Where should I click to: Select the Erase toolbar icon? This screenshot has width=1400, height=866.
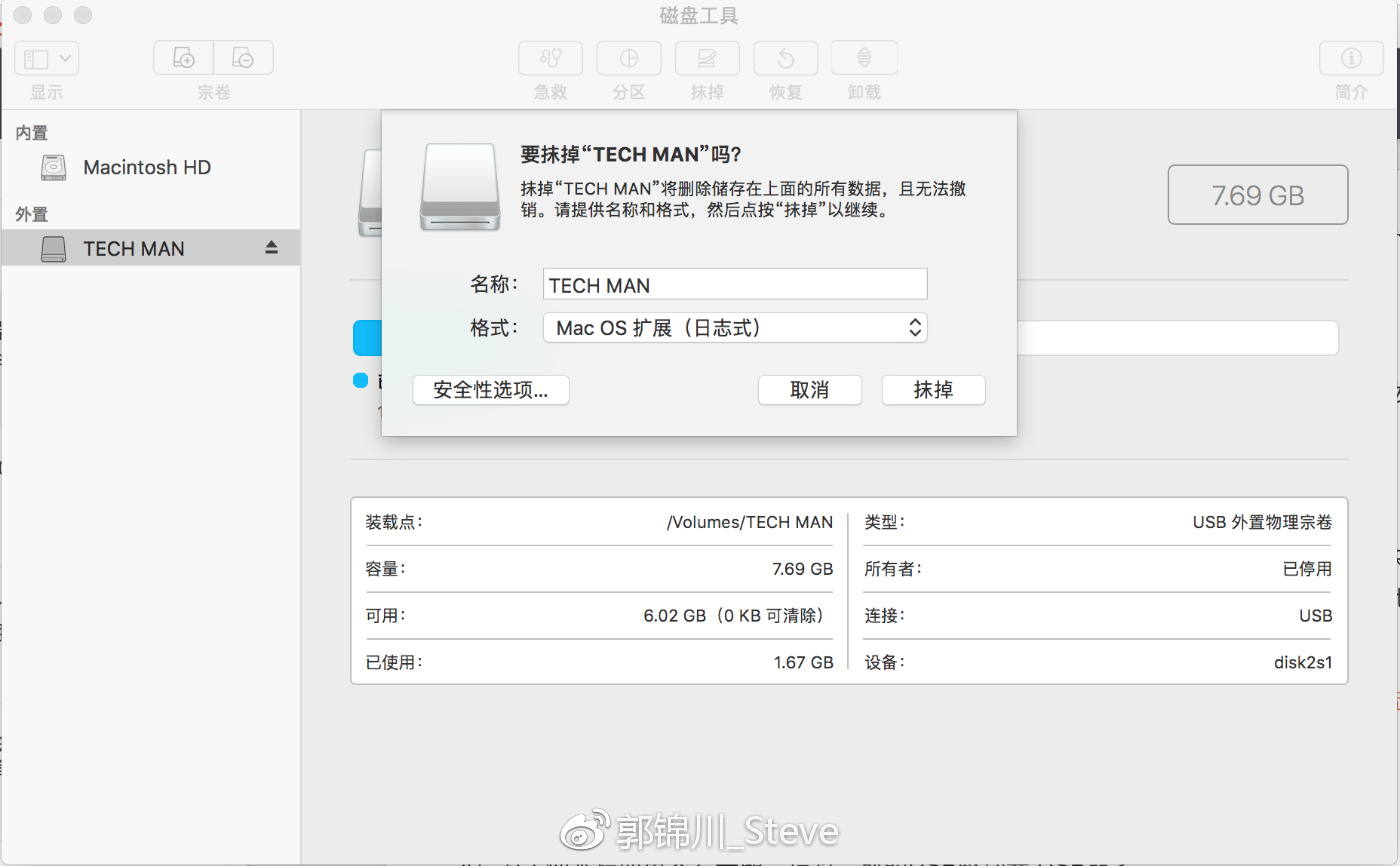[x=707, y=58]
